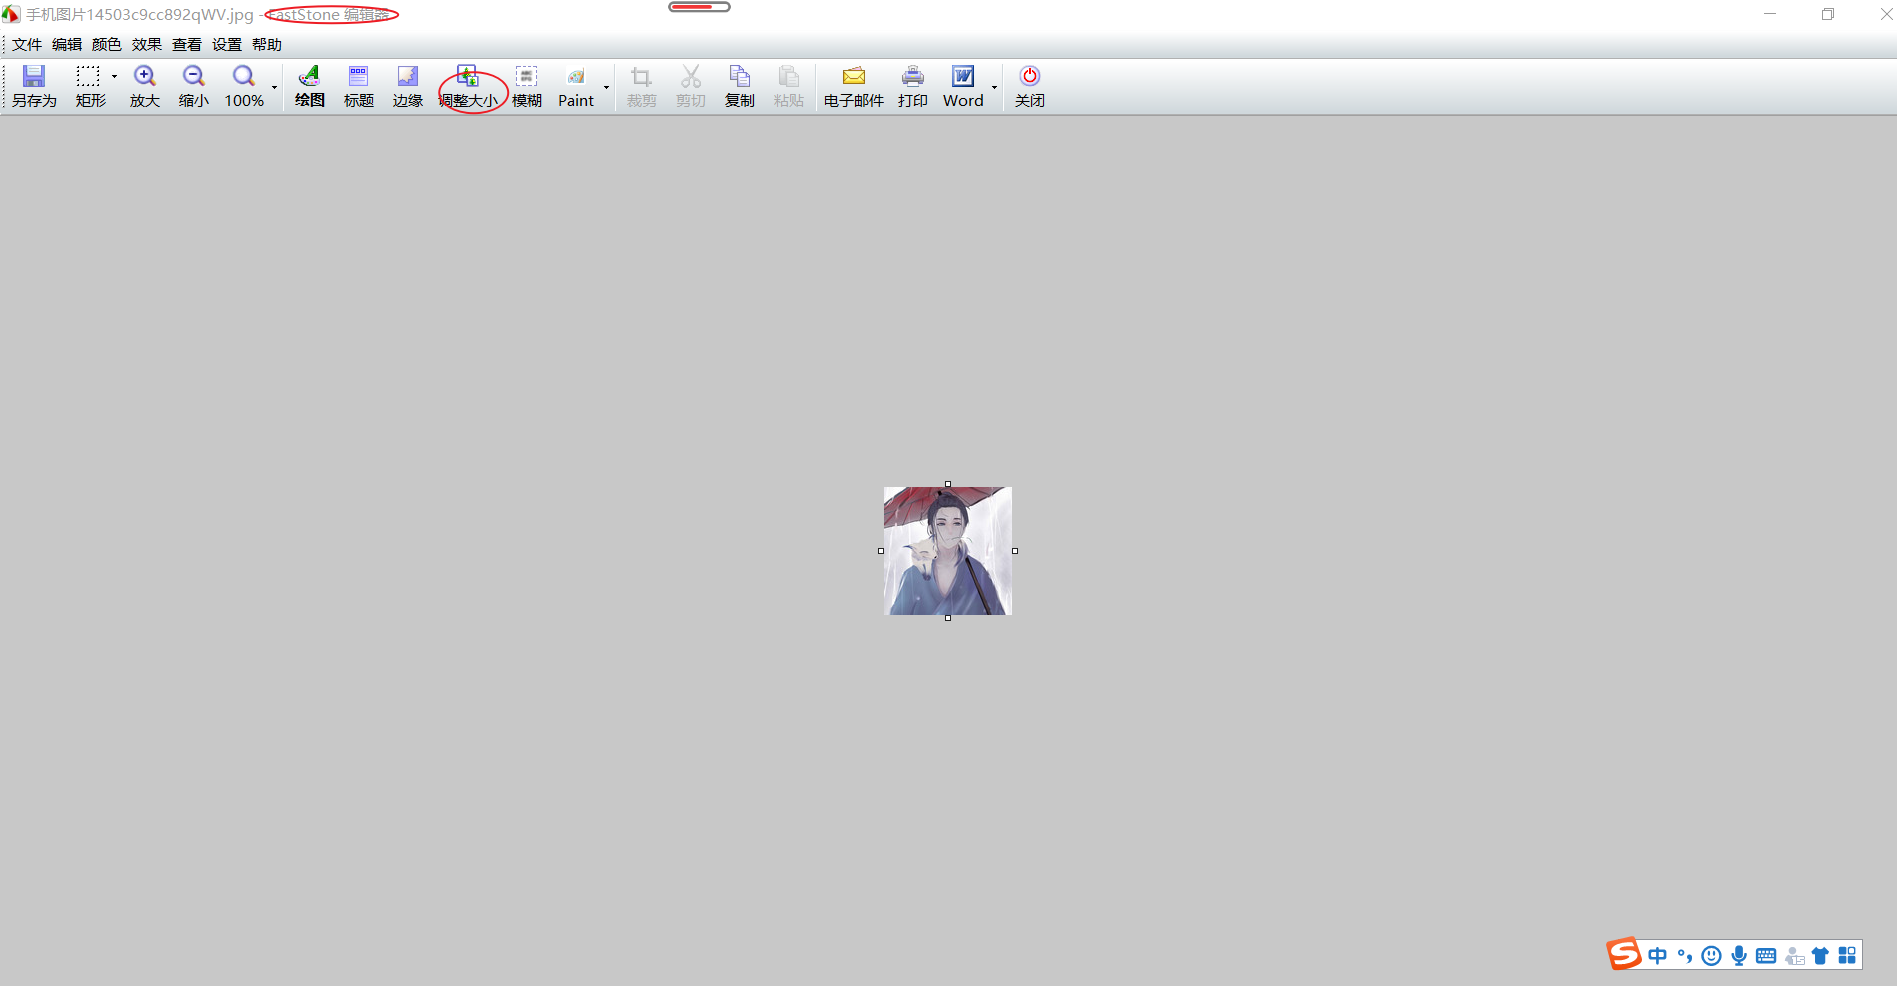Screen dimensions: 1897x986
Task: Click the microphone voice input icon
Action: pyautogui.click(x=1739, y=956)
